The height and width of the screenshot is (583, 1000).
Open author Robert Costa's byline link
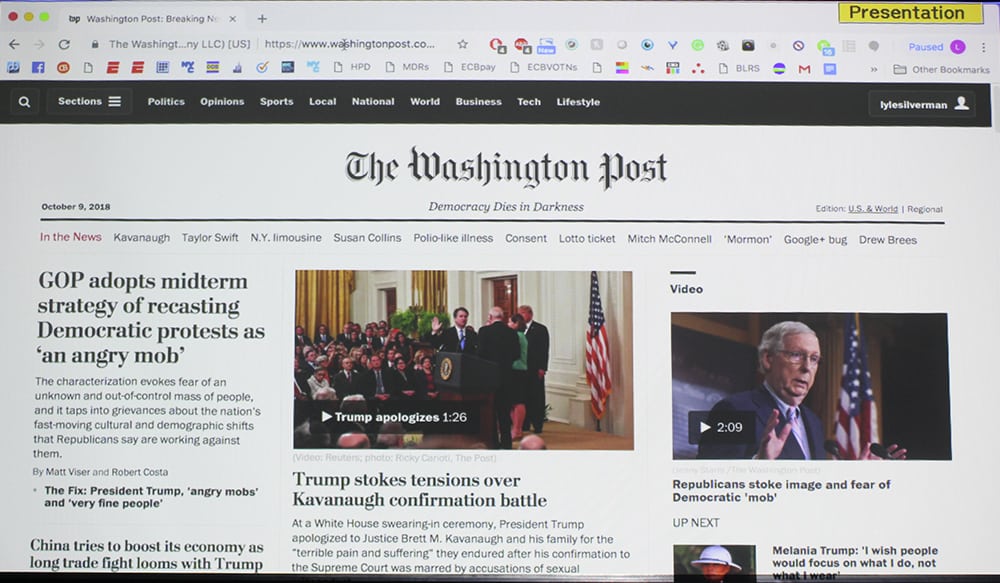pyautogui.click(x=140, y=472)
